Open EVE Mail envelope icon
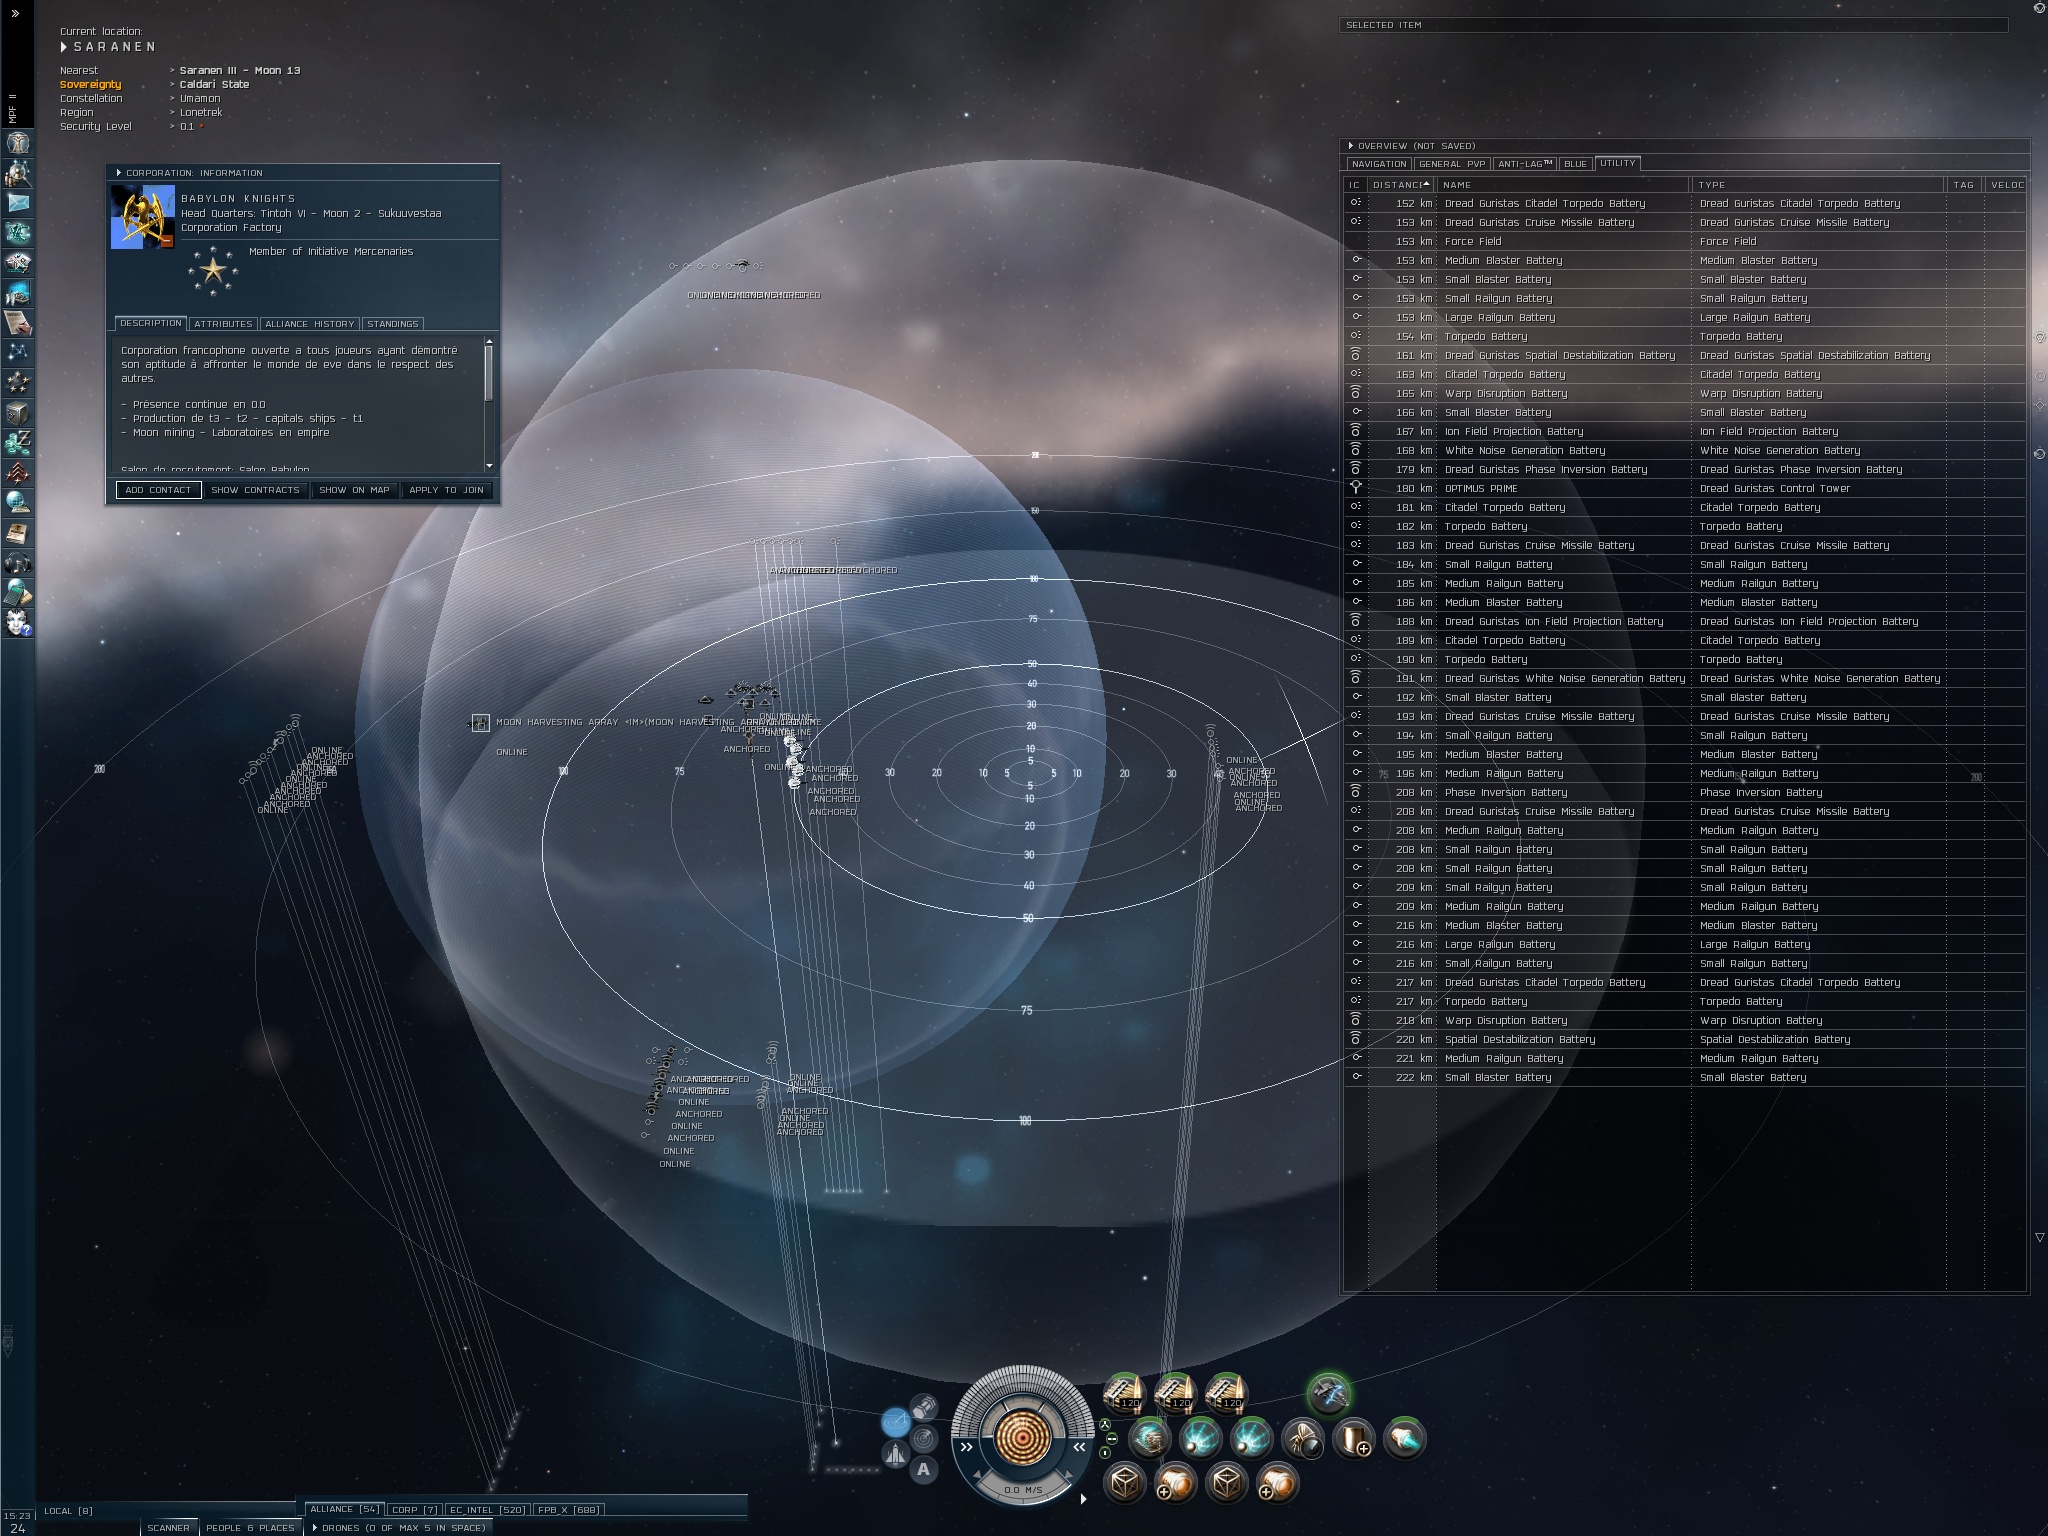 point(18,202)
